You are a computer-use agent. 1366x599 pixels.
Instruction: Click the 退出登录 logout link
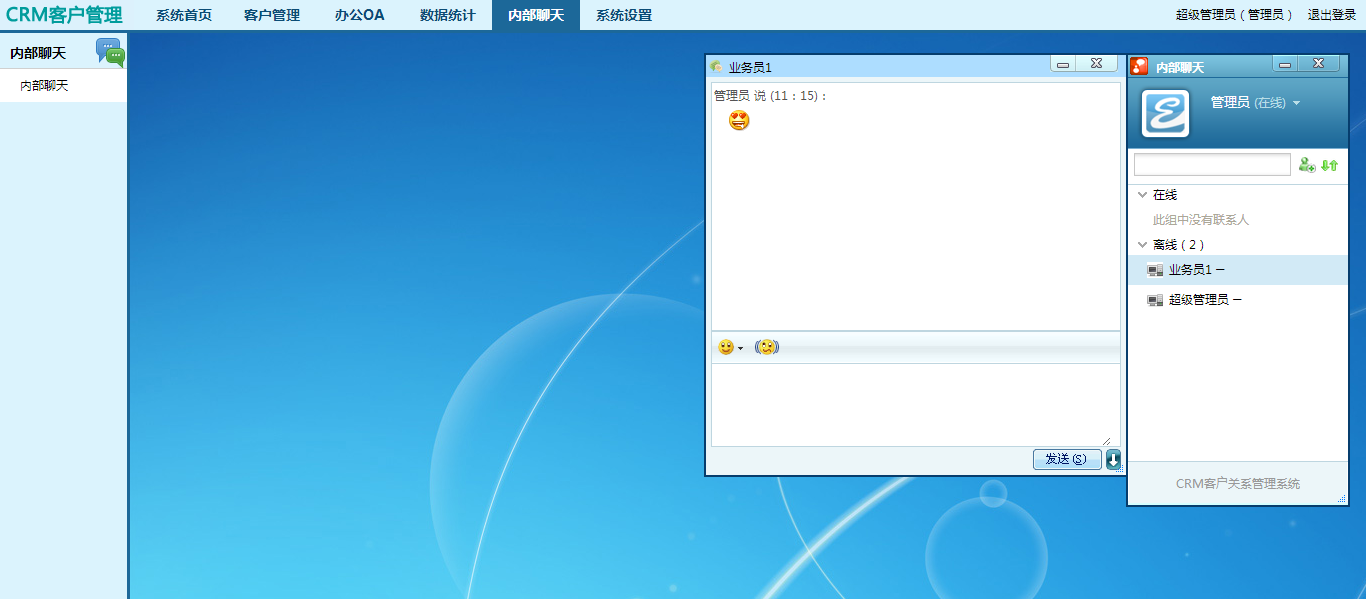pos(1332,15)
